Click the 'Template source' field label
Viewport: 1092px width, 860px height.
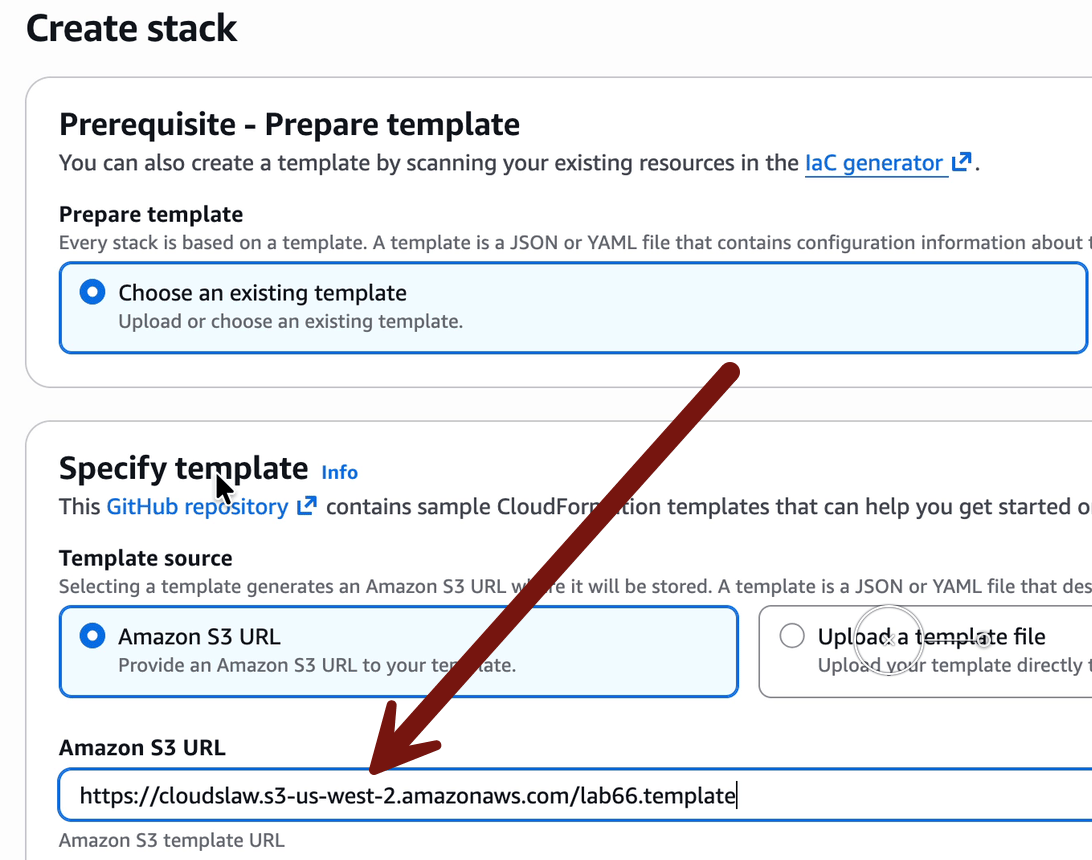(145, 558)
